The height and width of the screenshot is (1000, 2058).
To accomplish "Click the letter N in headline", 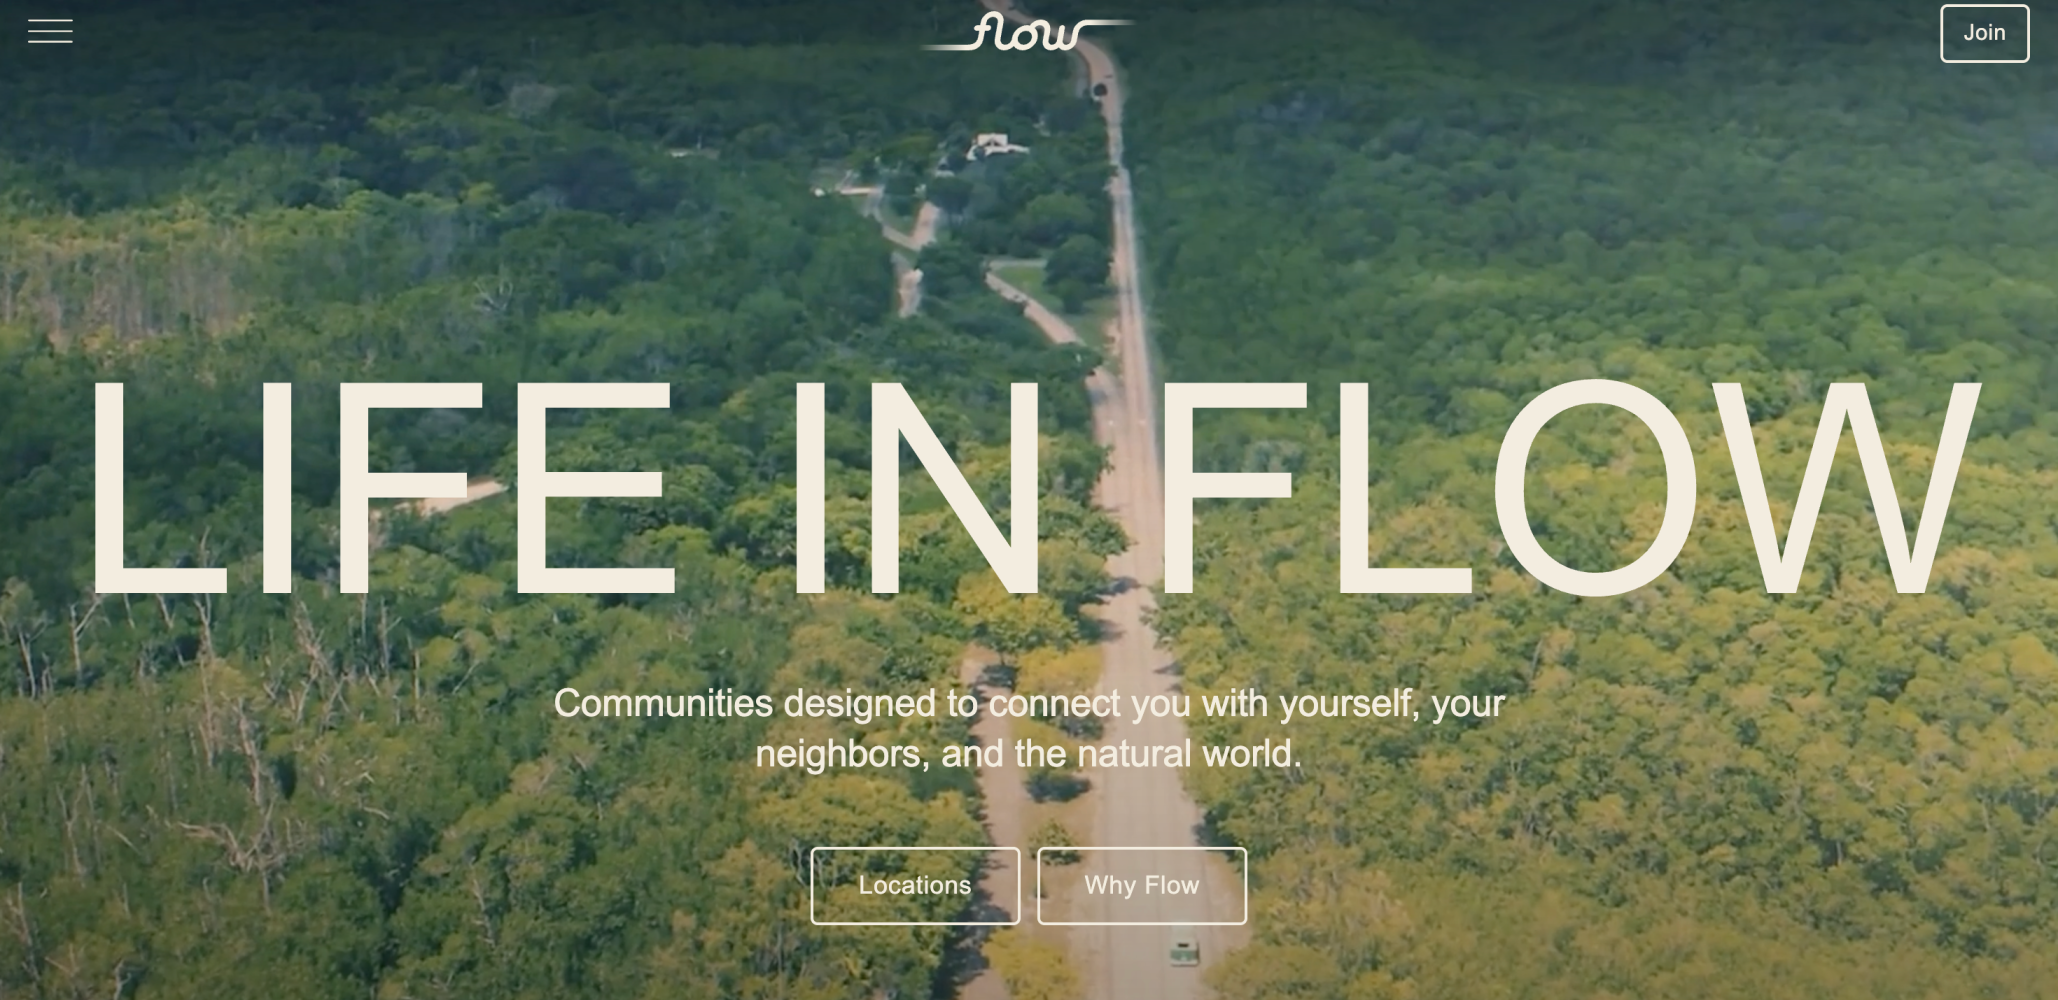I will pos(955,487).
